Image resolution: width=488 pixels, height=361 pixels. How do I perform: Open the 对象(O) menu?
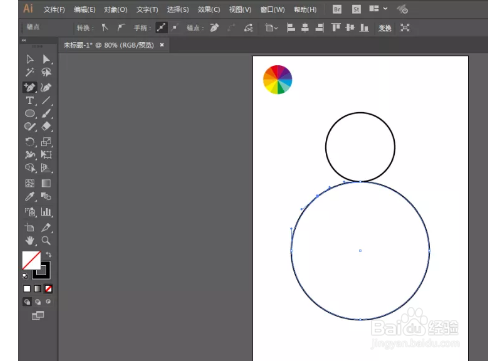115,10
